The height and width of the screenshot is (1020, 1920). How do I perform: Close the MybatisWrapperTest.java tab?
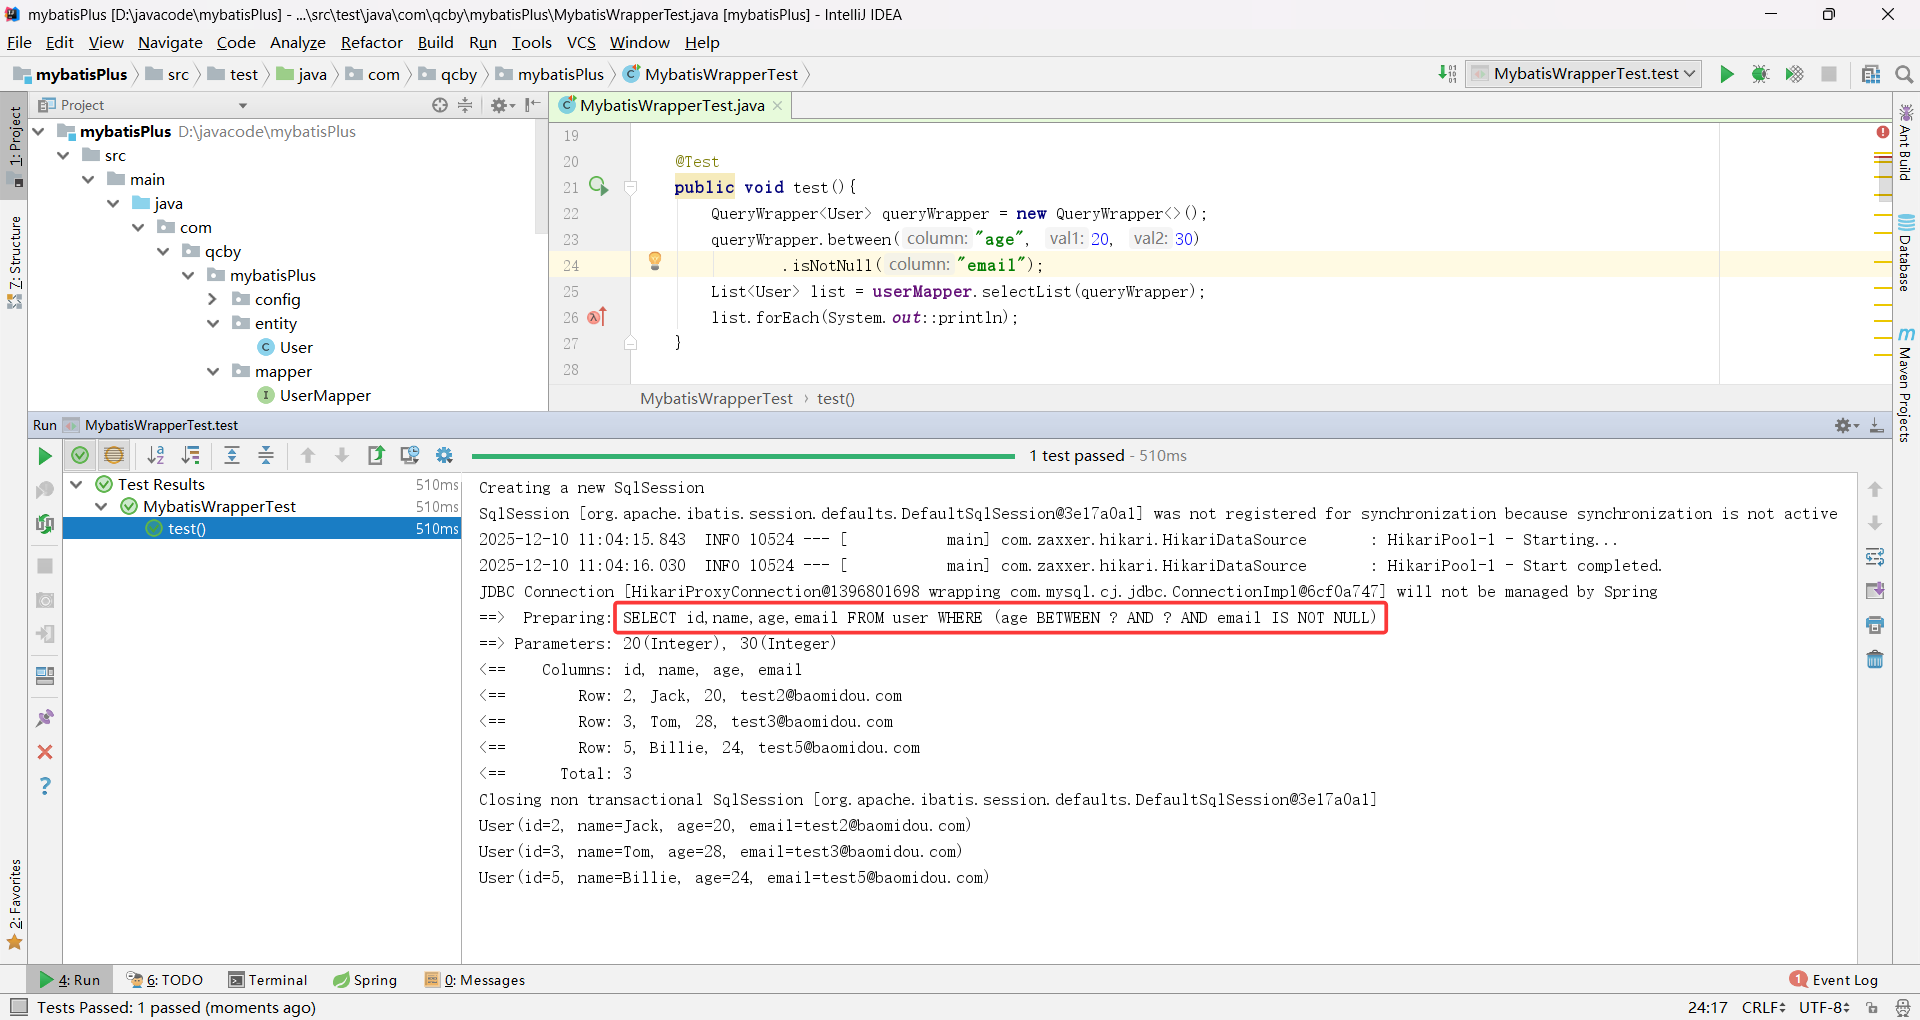pyautogui.click(x=778, y=105)
